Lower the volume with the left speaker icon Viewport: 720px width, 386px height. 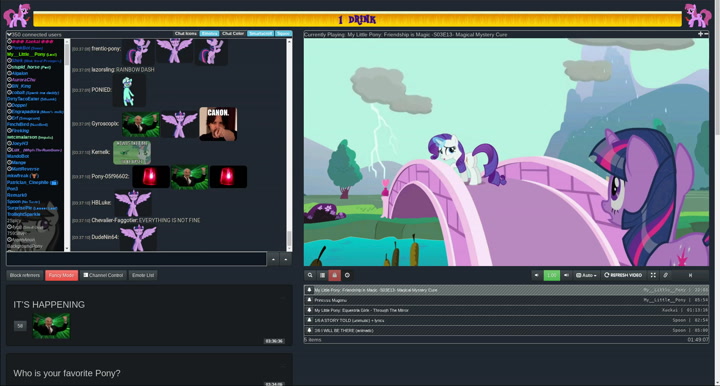point(536,275)
